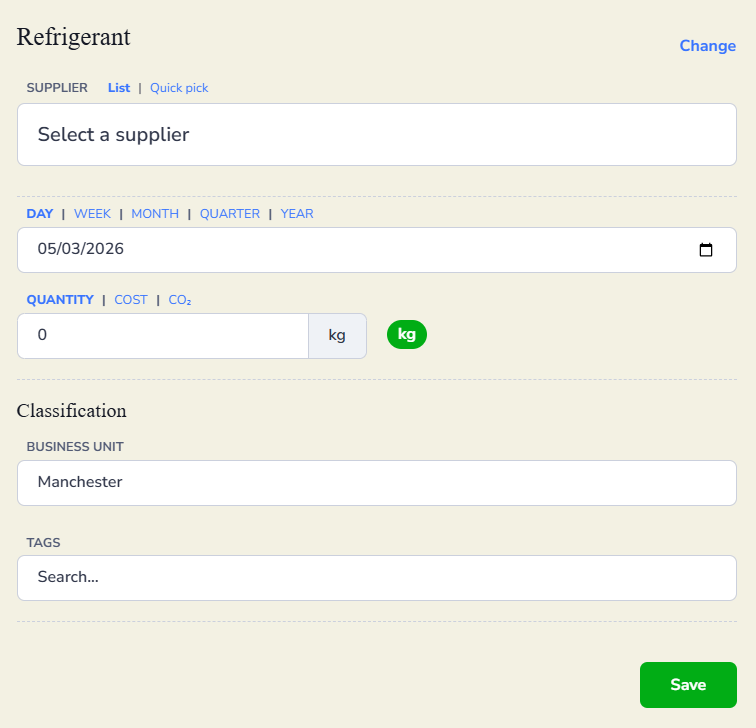The height and width of the screenshot is (728, 756).
Task: Open the Tags search dropdown
Action: [x=377, y=578]
